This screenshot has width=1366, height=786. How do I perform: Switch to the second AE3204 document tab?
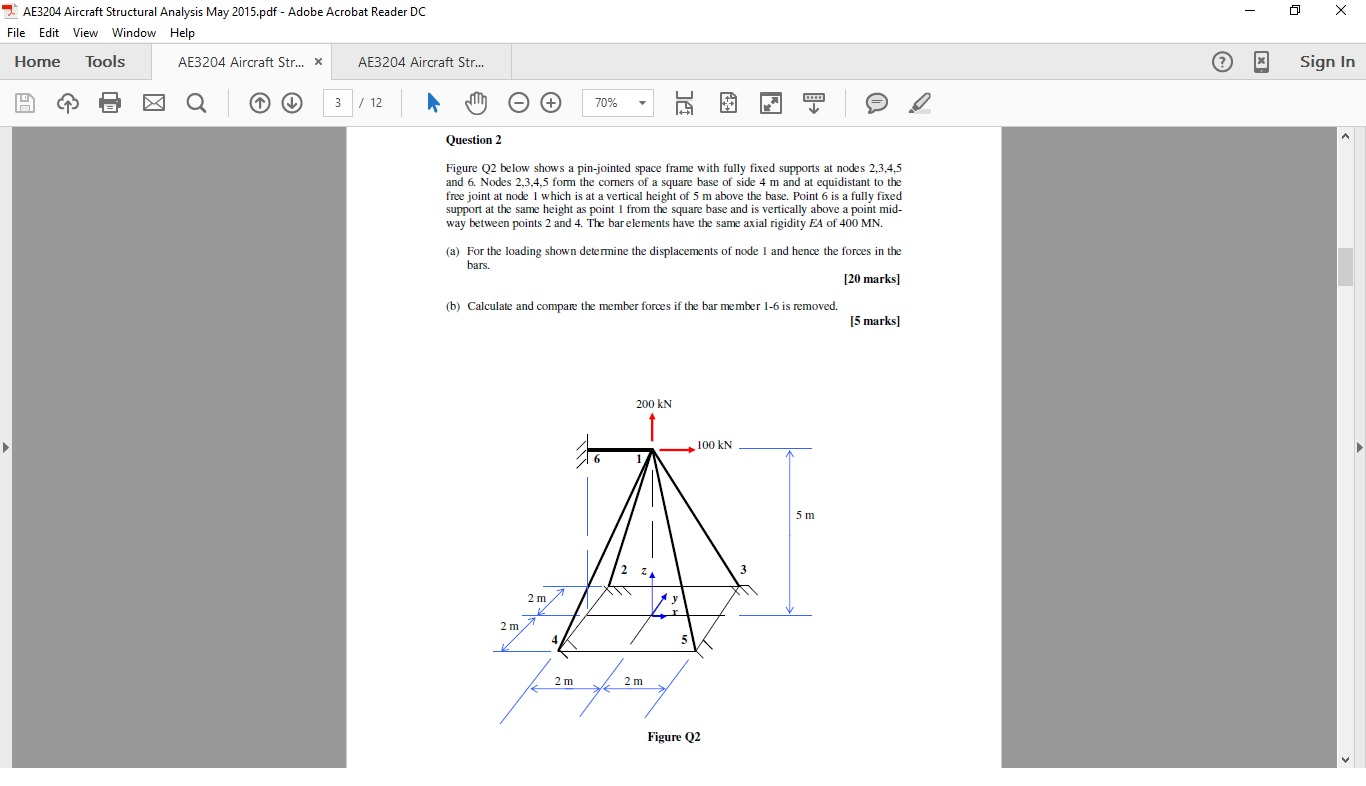click(418, 62)
